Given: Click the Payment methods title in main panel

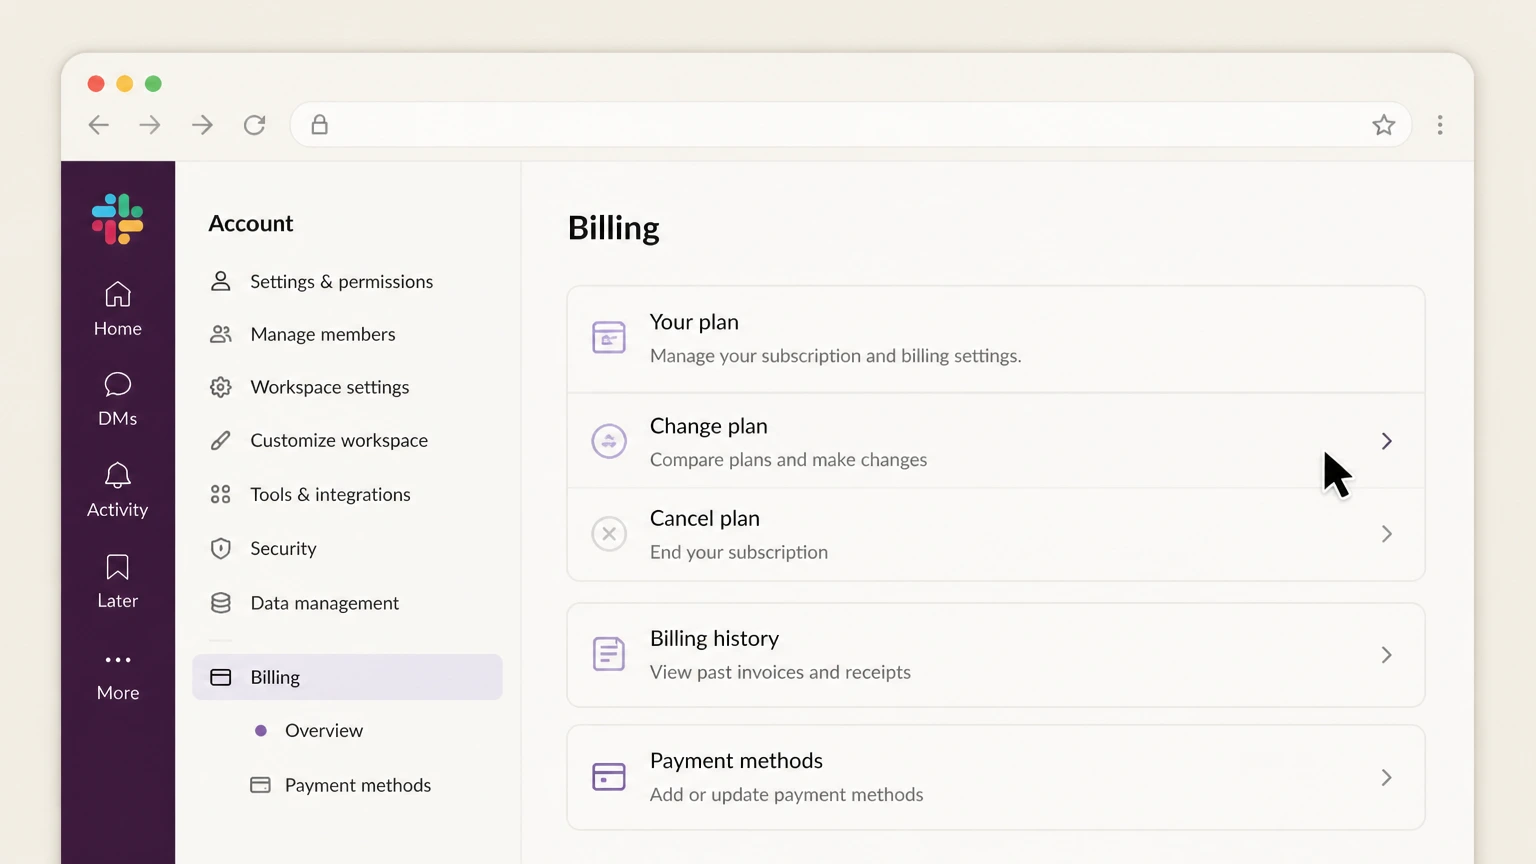Looking at the screenshot, I should (x=736, y=761).
